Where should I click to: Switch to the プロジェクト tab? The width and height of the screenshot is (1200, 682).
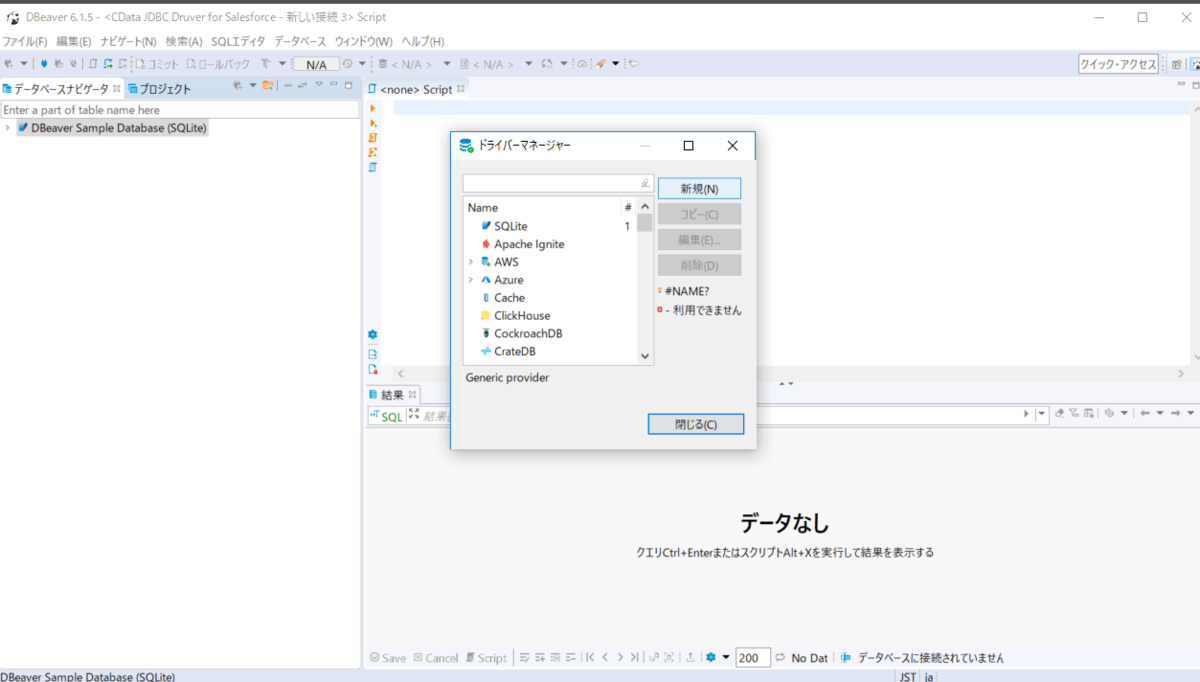pyautogui.click(x=159, y=89)
